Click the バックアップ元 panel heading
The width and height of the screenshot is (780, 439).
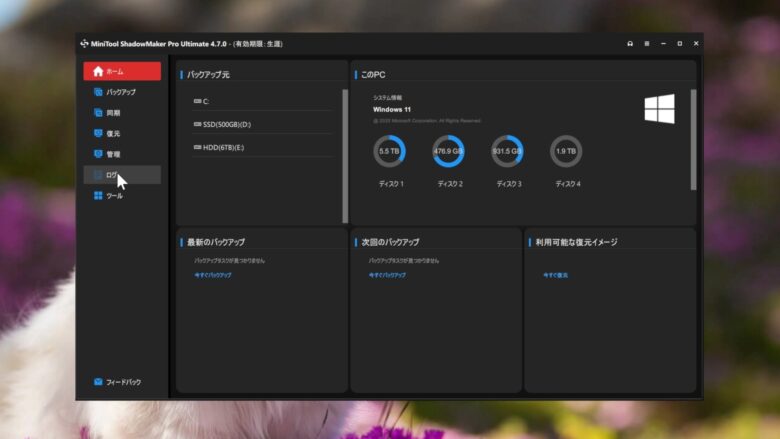click(208, 75)
